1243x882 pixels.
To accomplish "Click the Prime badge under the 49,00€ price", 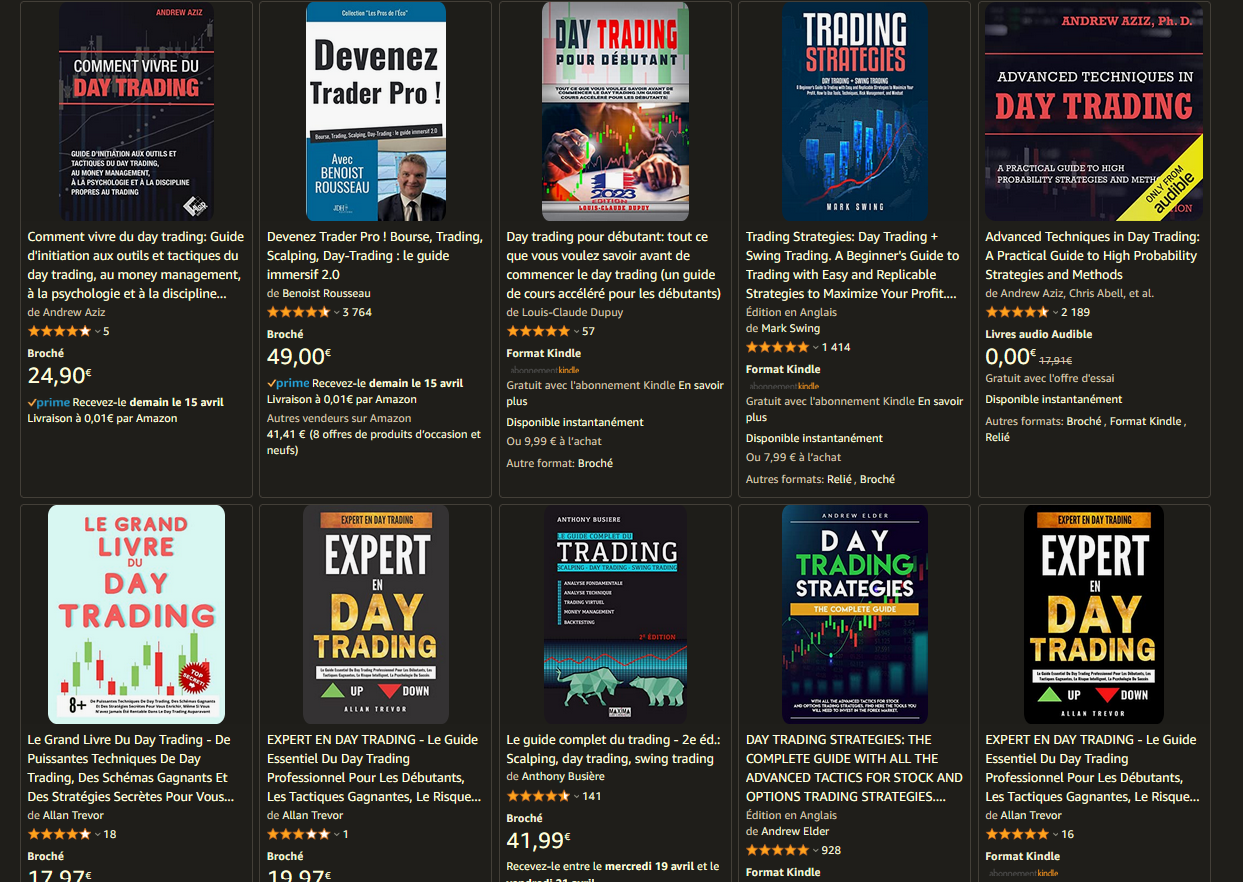I will pyautogui.click(x=288, y=383).
